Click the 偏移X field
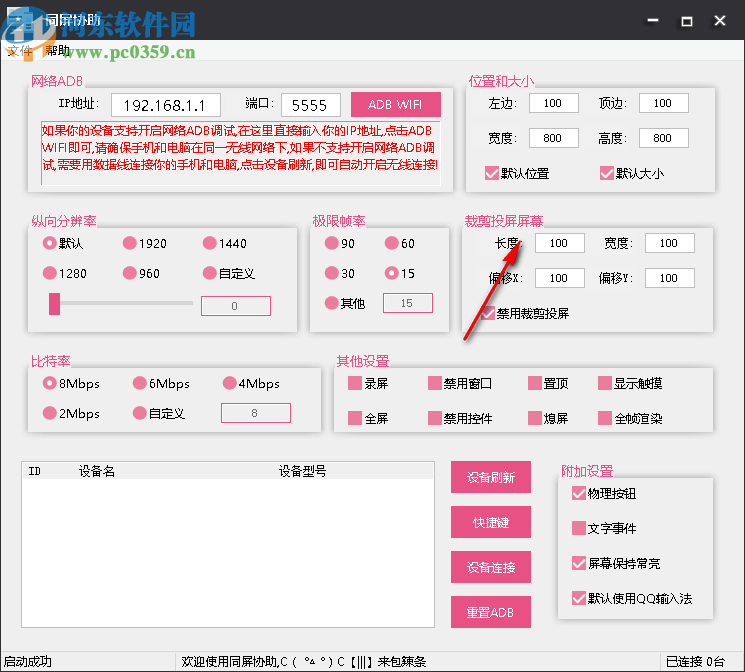 coord(560,278)
